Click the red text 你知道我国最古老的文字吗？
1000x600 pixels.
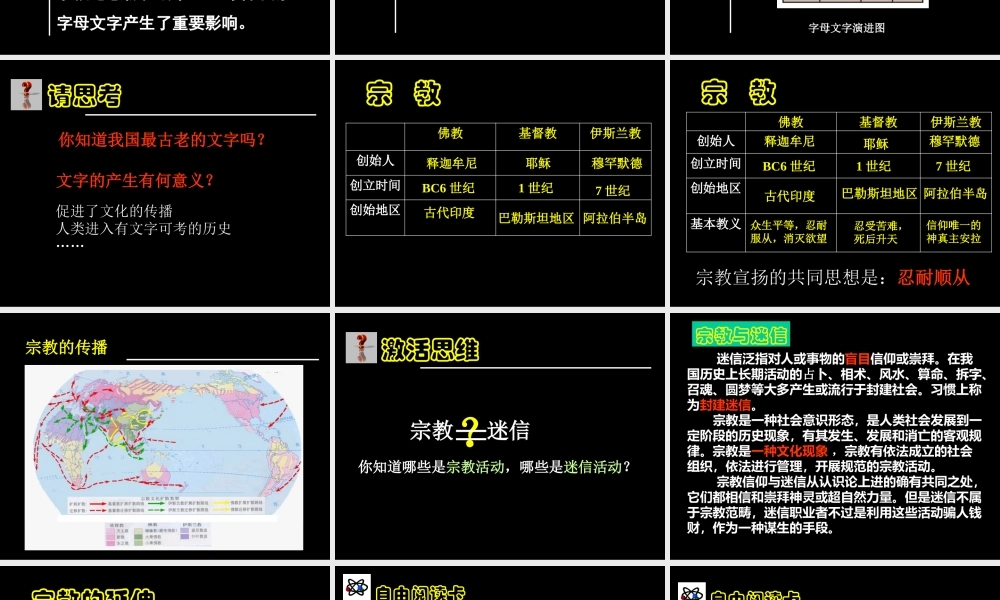point(162,140)
